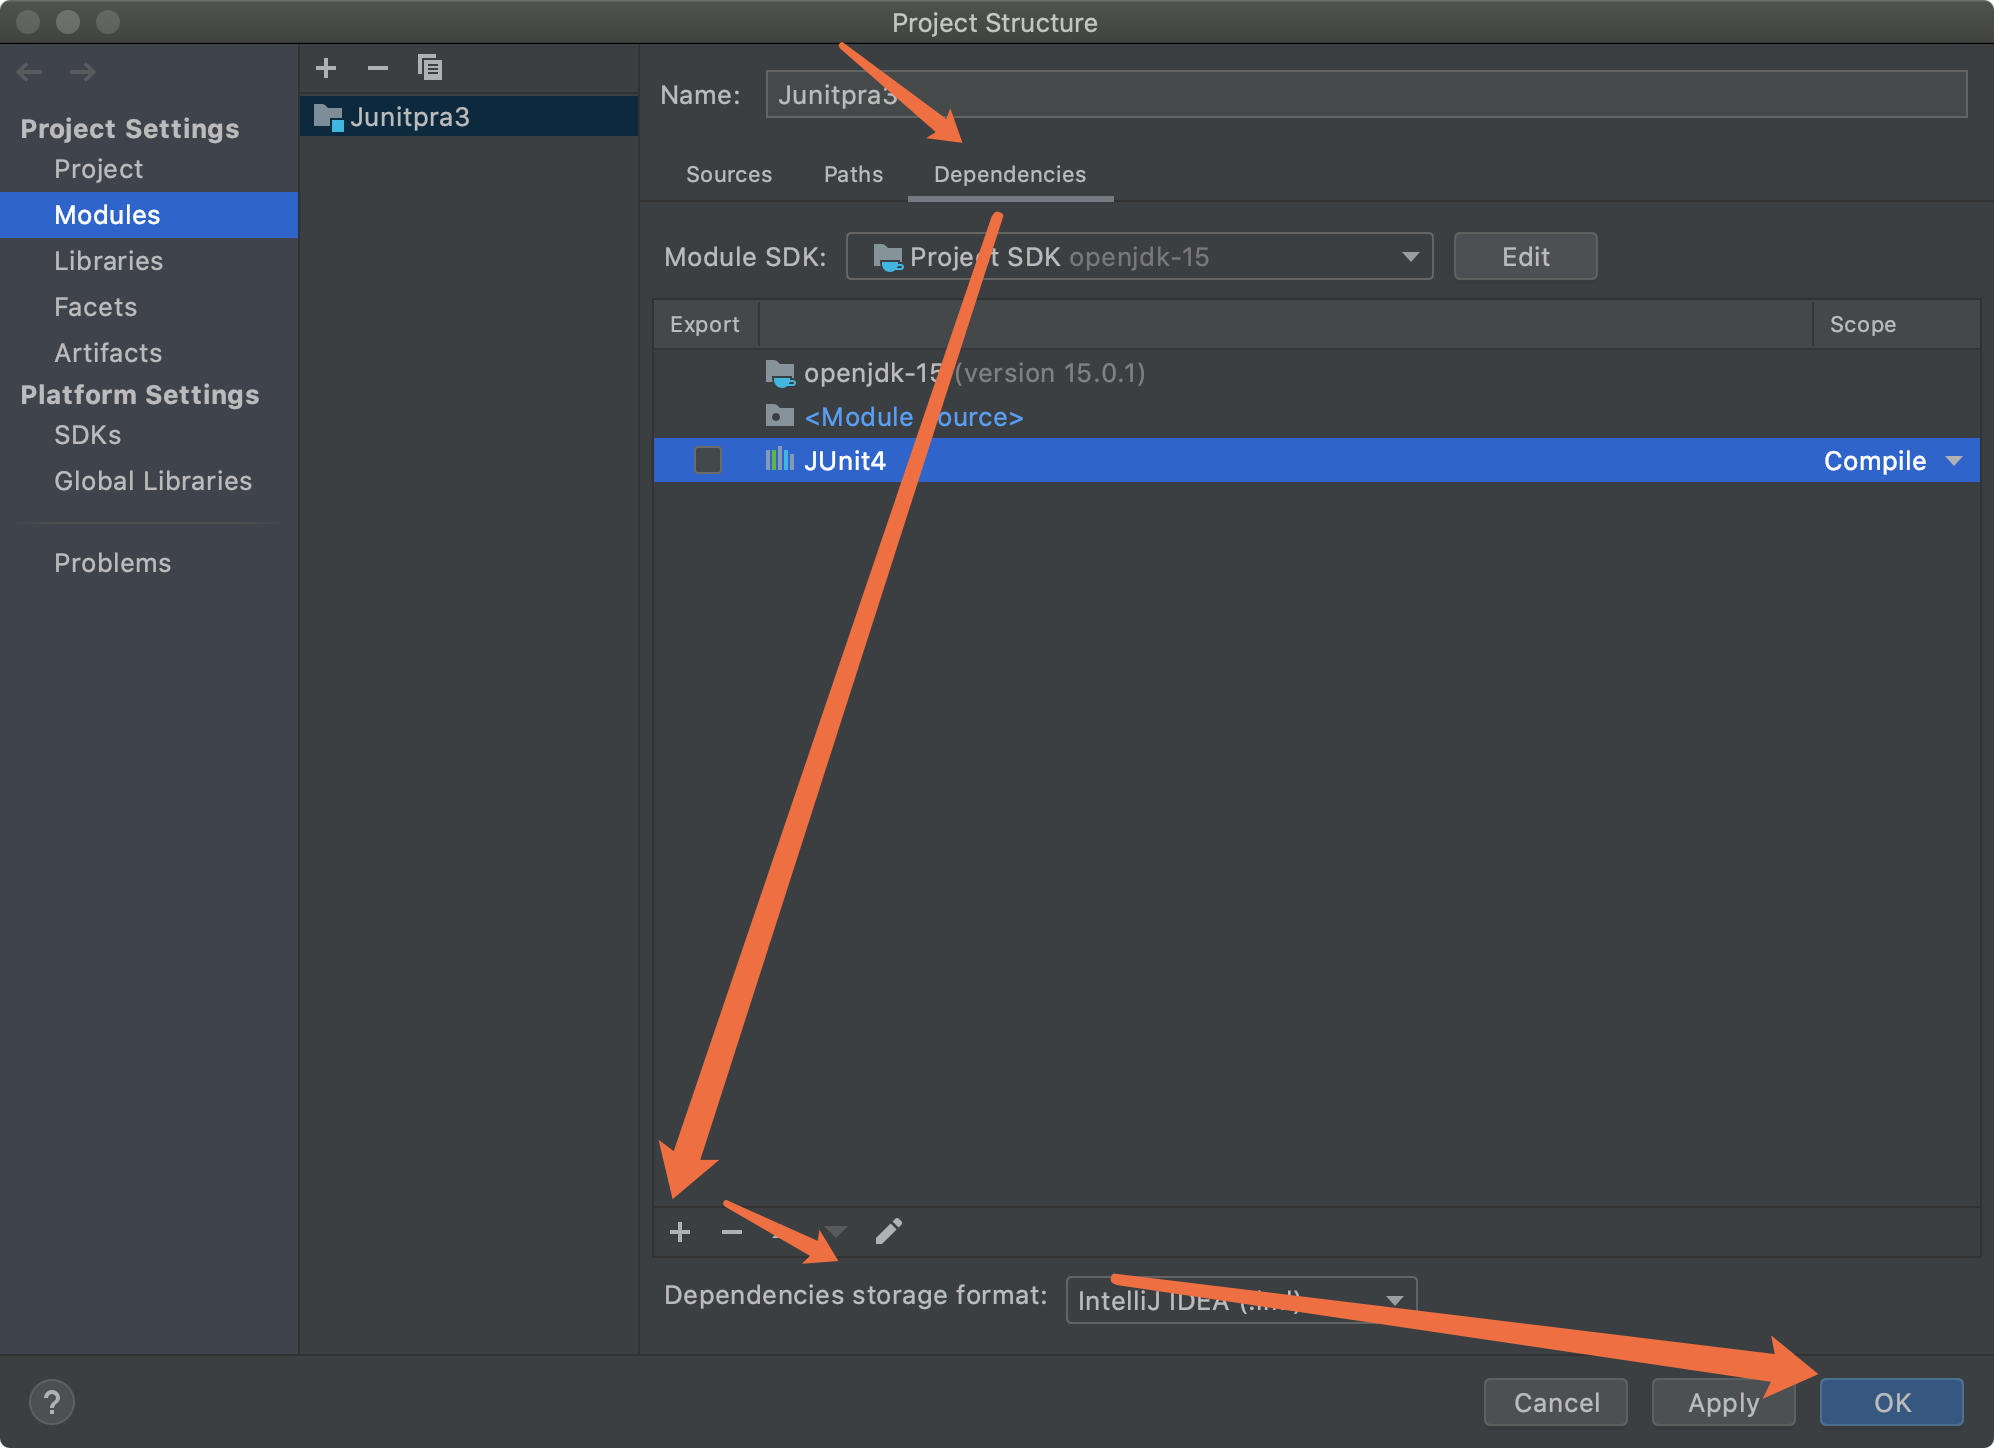Toggle the Export checkbox for JUnit4
The height and width of the screenshot is (1448, 1994).
pyautogui.click(x=708, y=460)
